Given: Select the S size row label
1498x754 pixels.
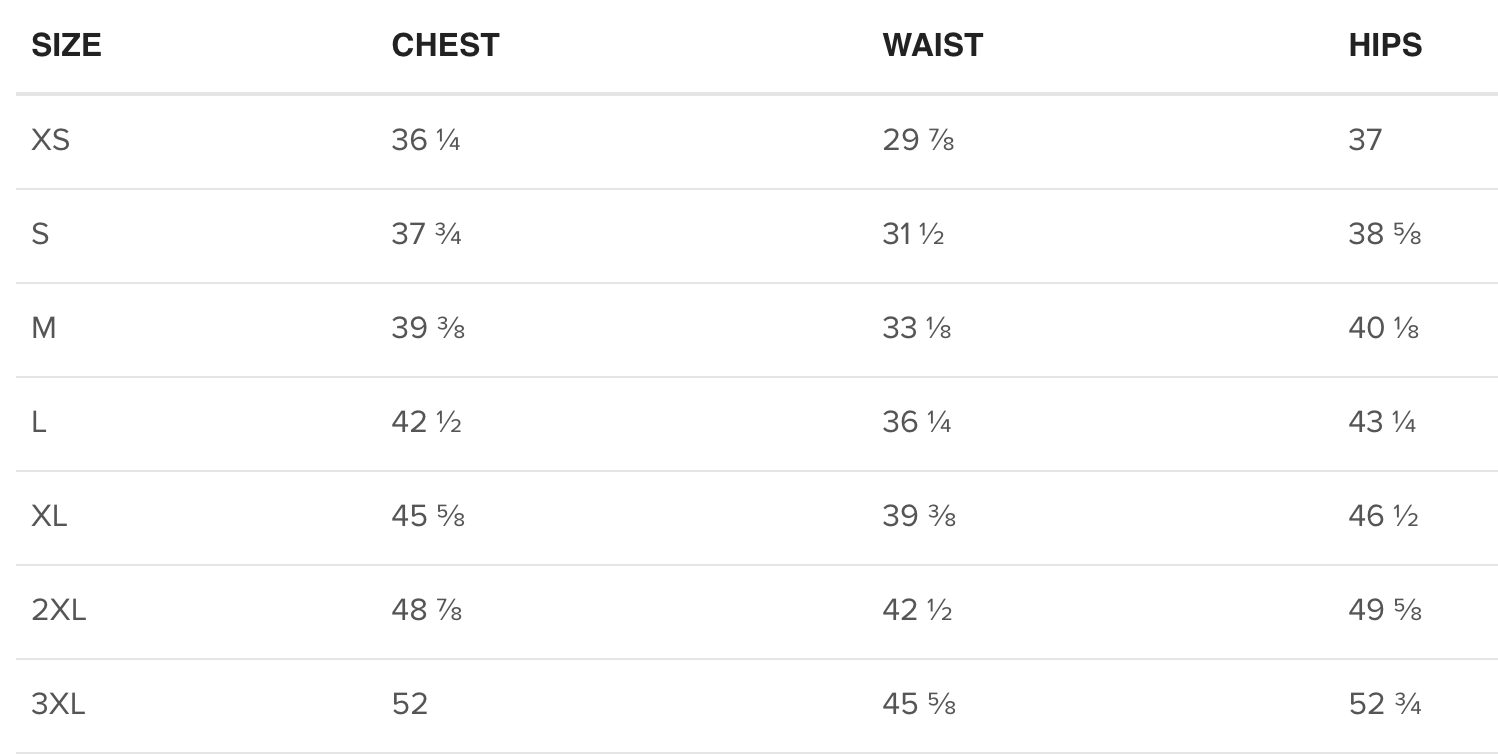Looking at the screenshot, I should tap(40, 234).
